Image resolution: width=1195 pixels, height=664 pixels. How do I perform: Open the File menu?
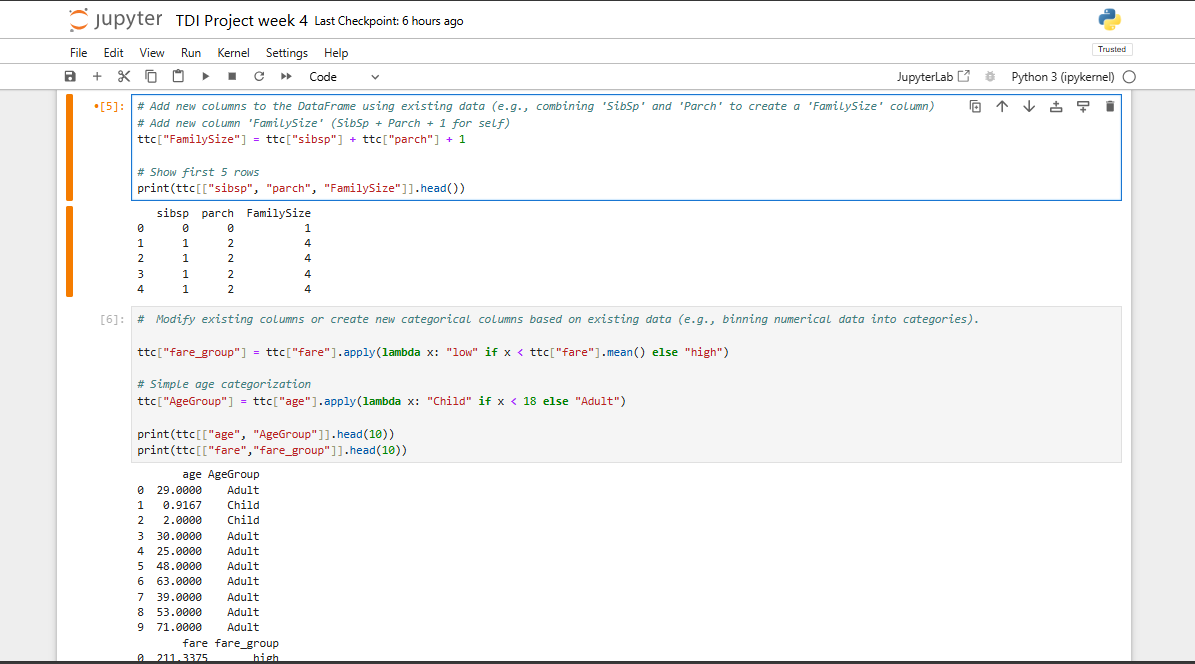click(78, 53)
